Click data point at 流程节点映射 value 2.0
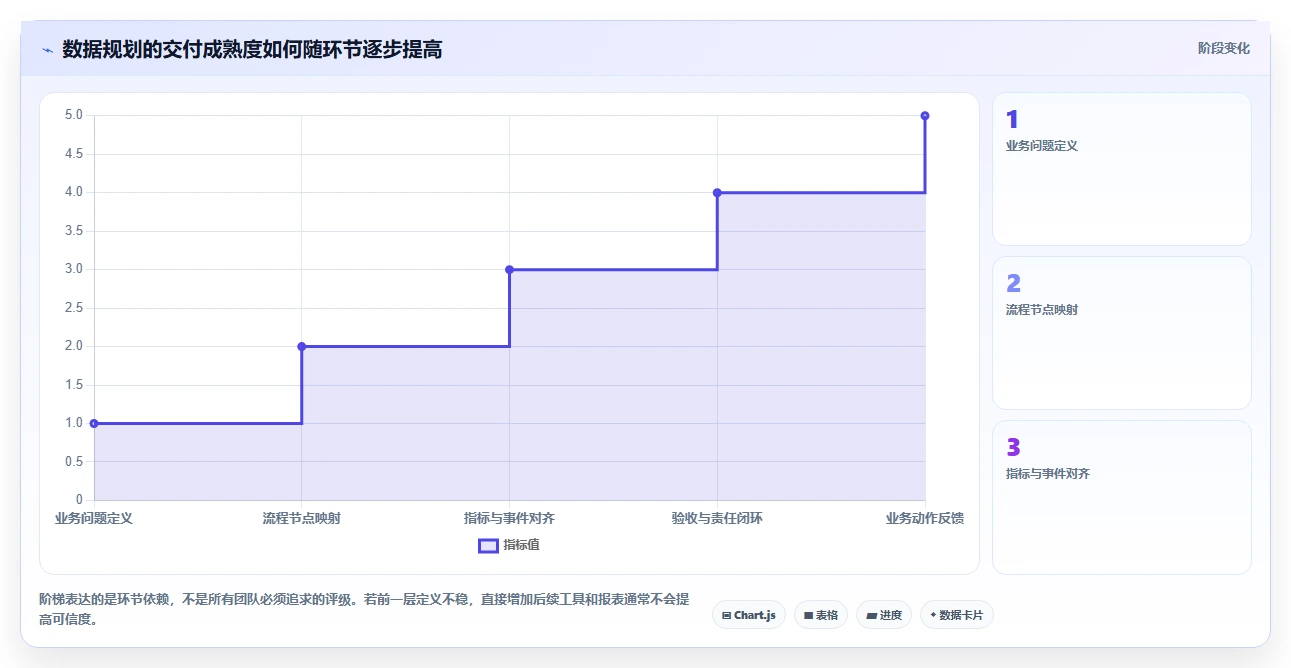Image resolution: width=1291 pixels, height=668 pixels. [302, 346]
